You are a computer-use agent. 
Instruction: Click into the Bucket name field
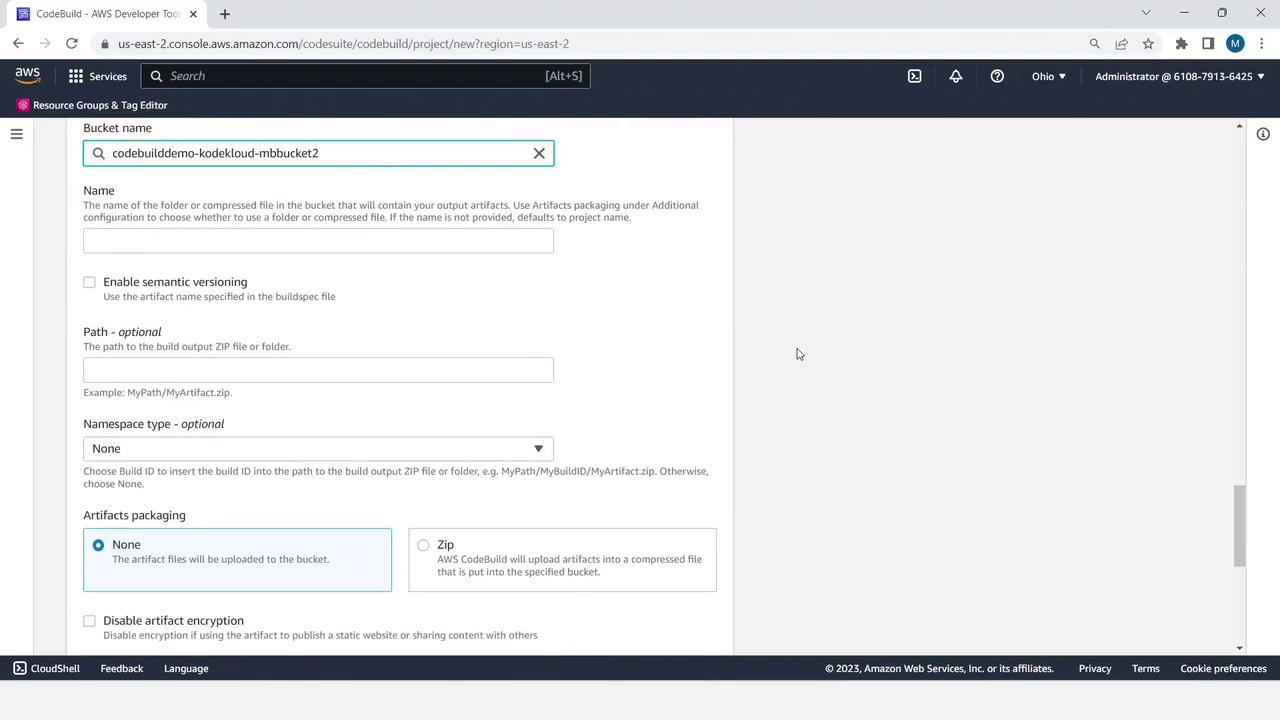tap(318, 153)
